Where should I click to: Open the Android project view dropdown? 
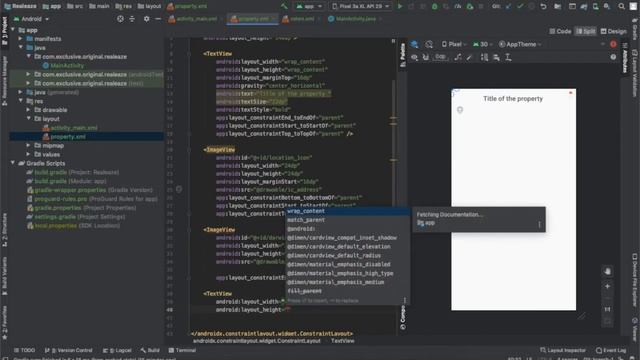click(31, 19)
